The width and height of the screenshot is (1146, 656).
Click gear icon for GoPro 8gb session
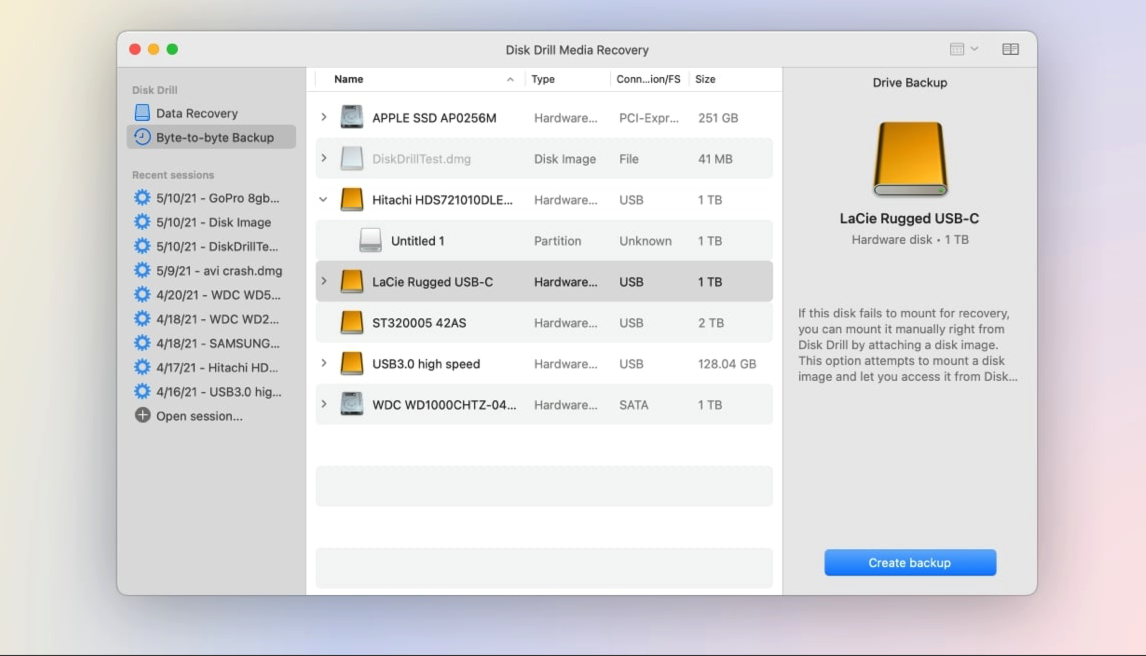142,197
